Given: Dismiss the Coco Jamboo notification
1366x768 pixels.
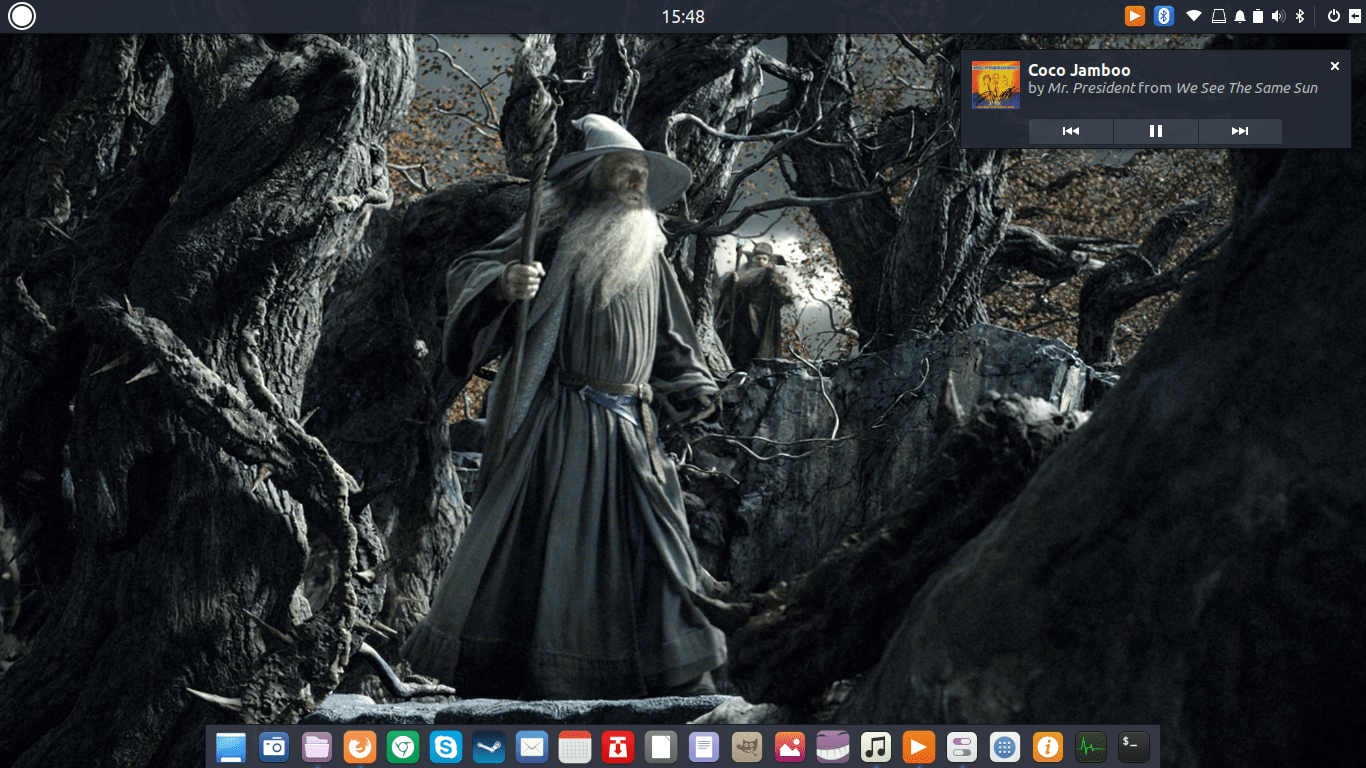Looking at the screenshot, I should click(1334, 66).
